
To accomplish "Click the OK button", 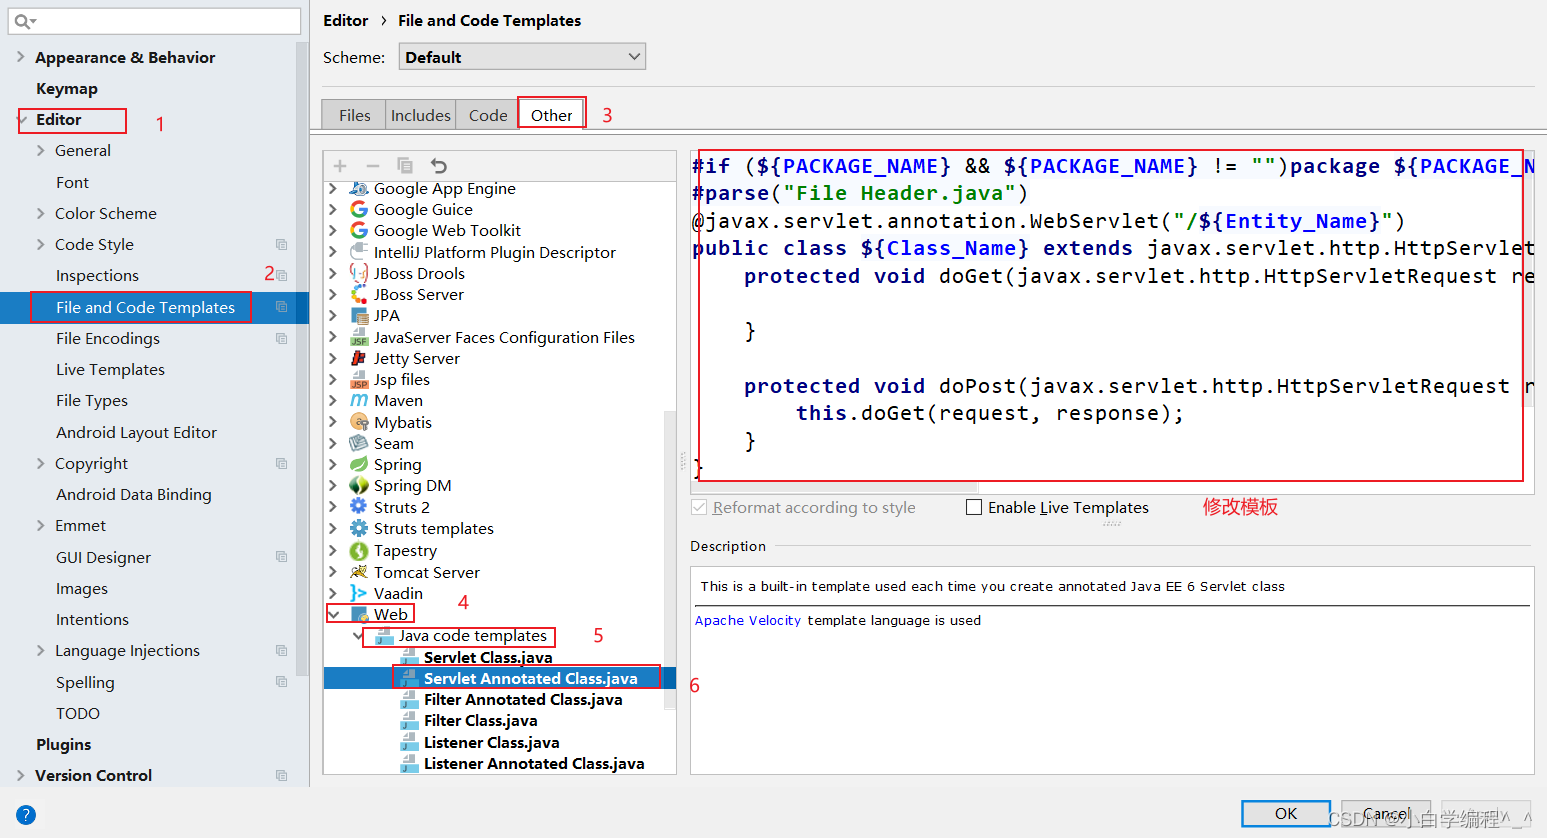I will 1286,813.
